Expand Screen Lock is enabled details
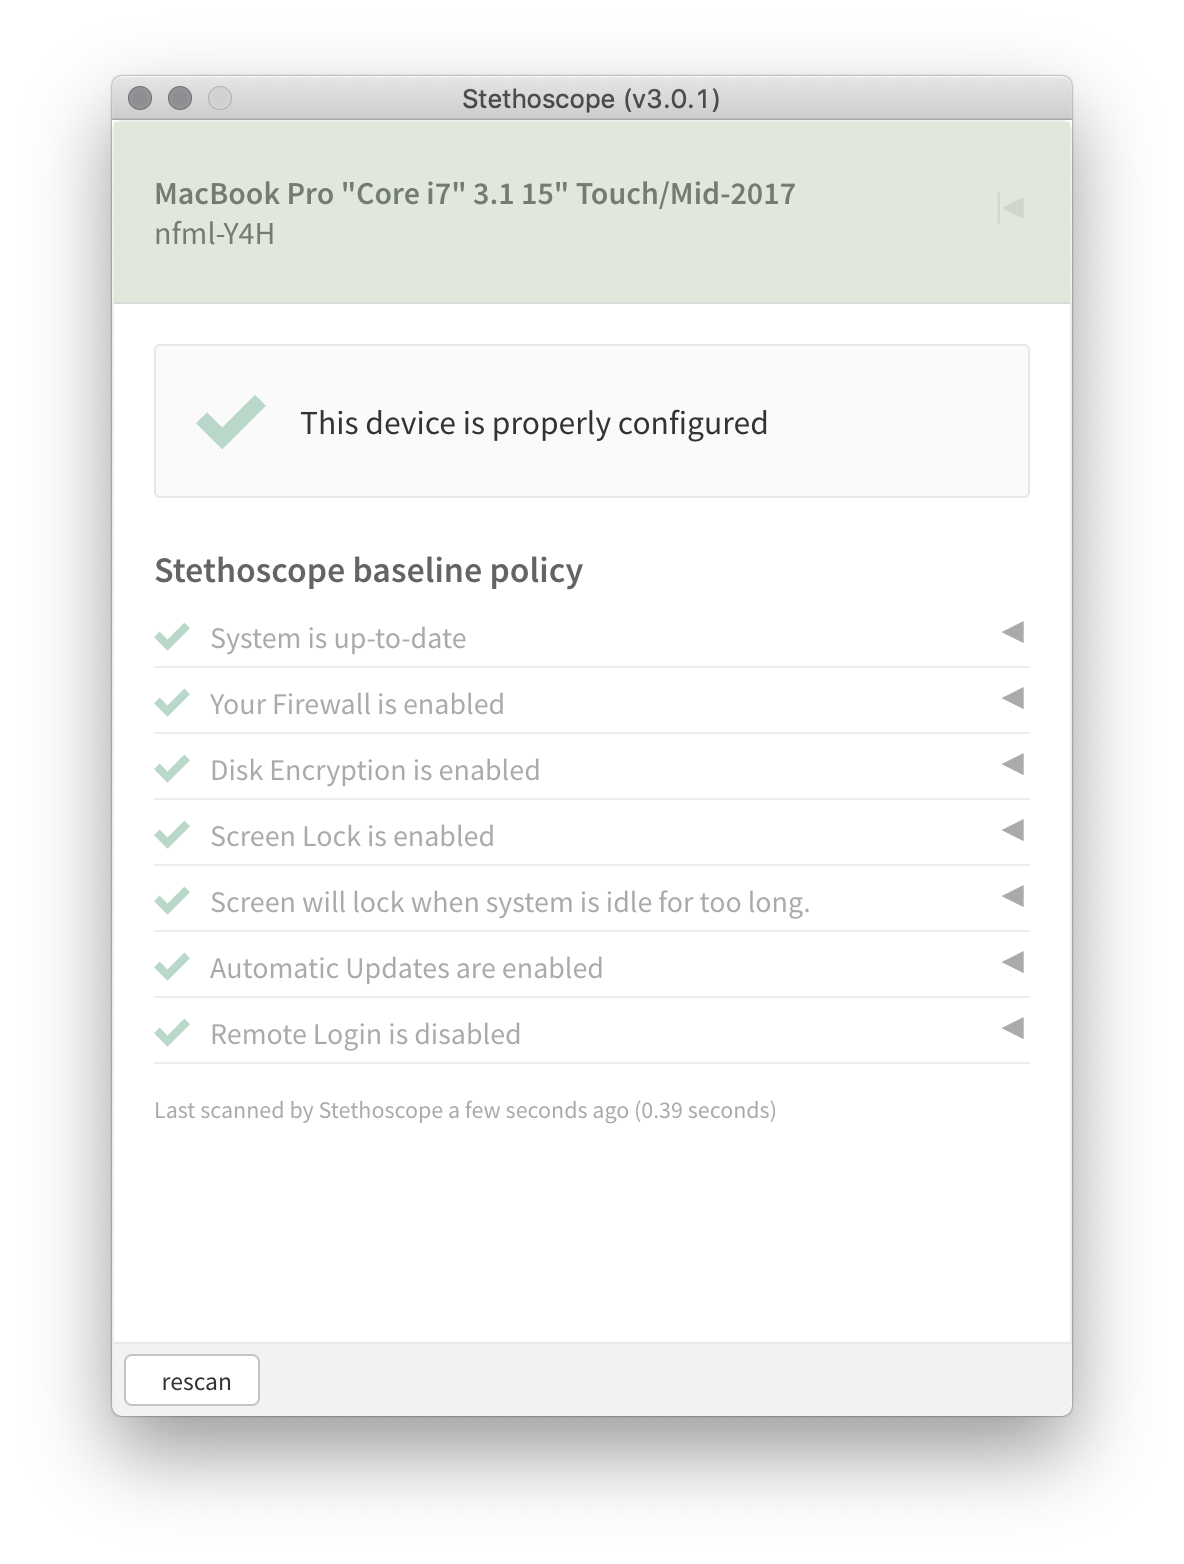This screenshot has height=1564, width=1184. (1013, 830)
